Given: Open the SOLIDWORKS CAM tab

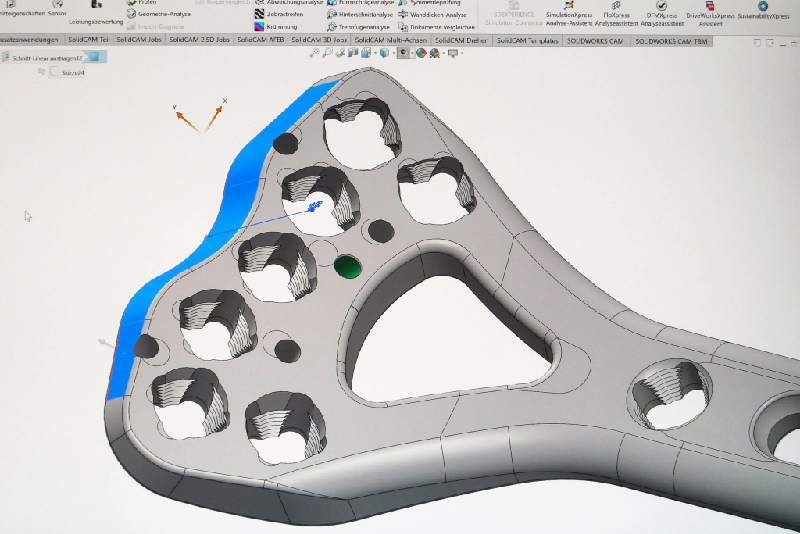Looking at the screenshot, I should [x=597, y=40].
